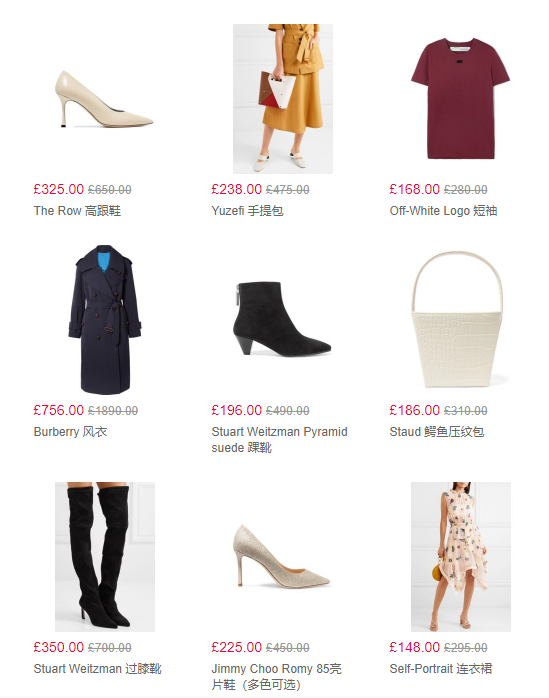Open The Row cream high heel image

pyautogui.click(x=105, y=99)
